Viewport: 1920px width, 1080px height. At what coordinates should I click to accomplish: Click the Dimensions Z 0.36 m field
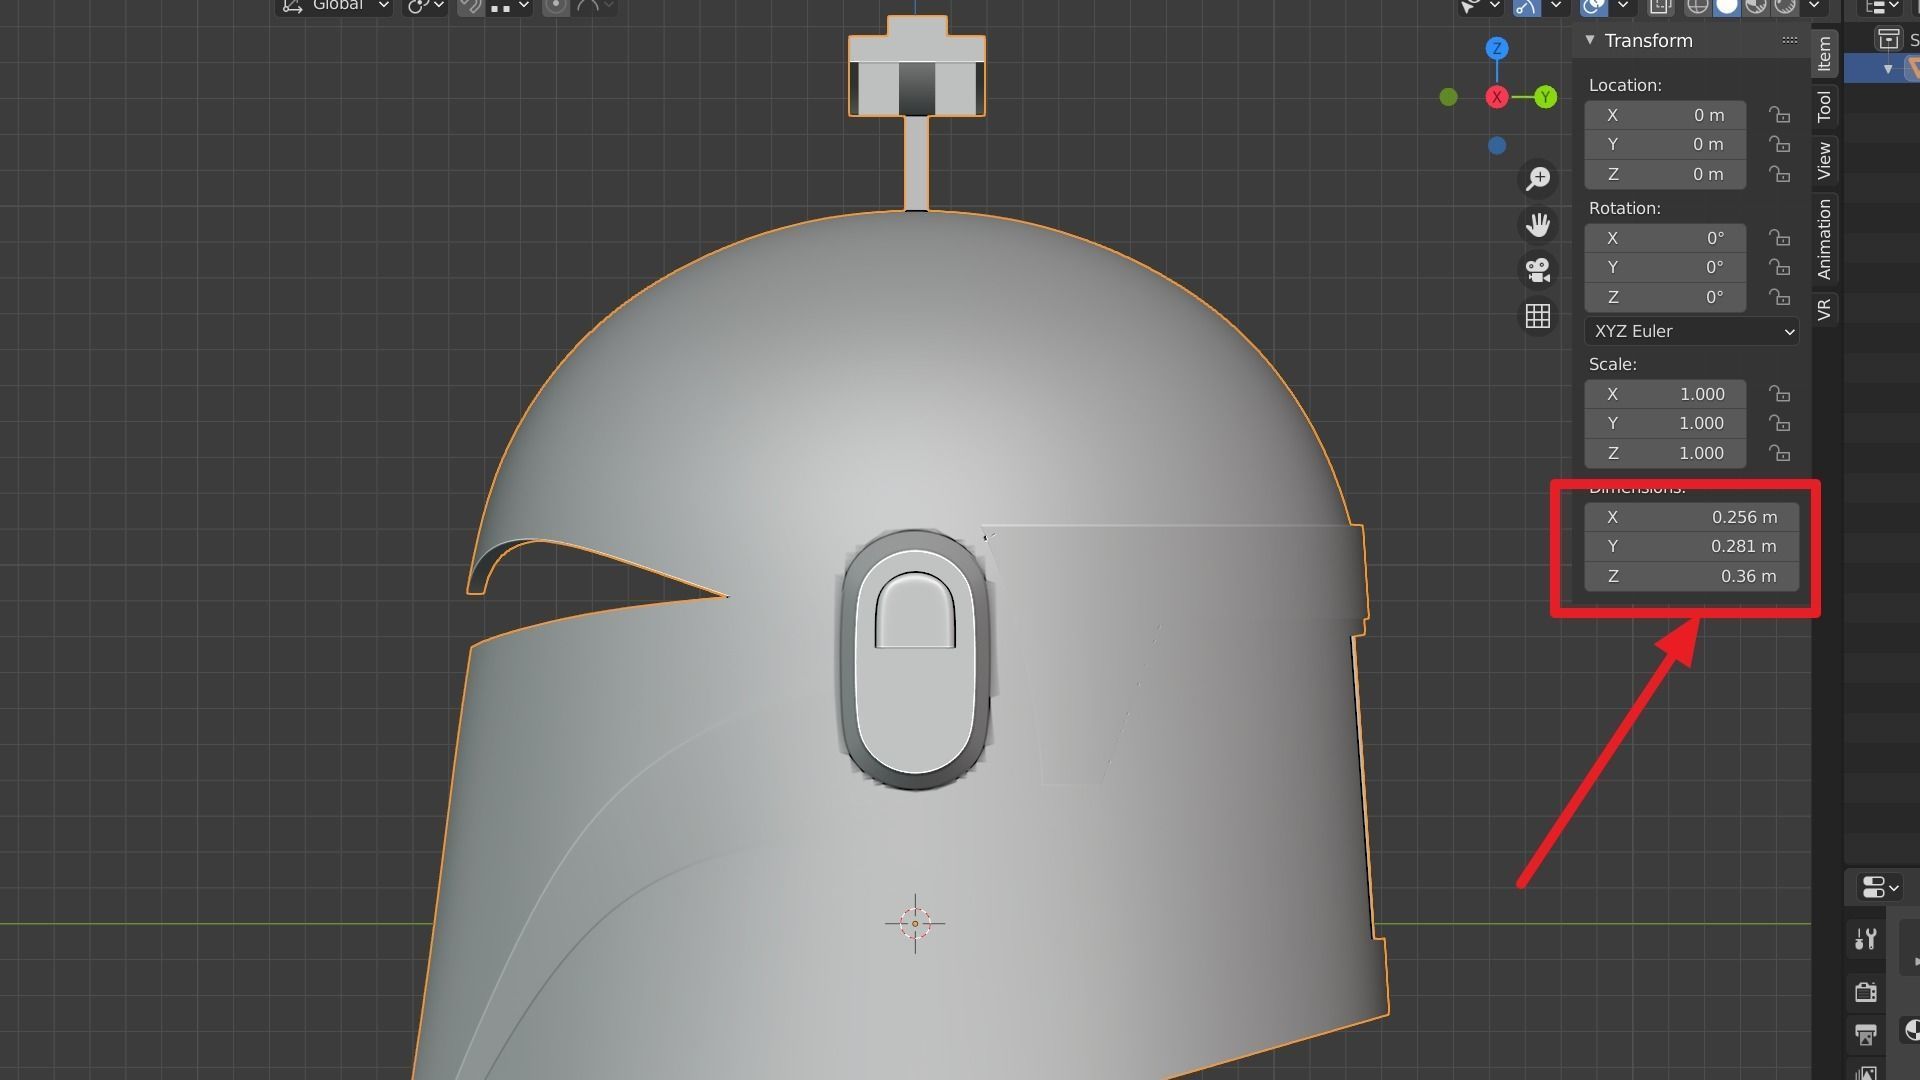coord(1692,576)
